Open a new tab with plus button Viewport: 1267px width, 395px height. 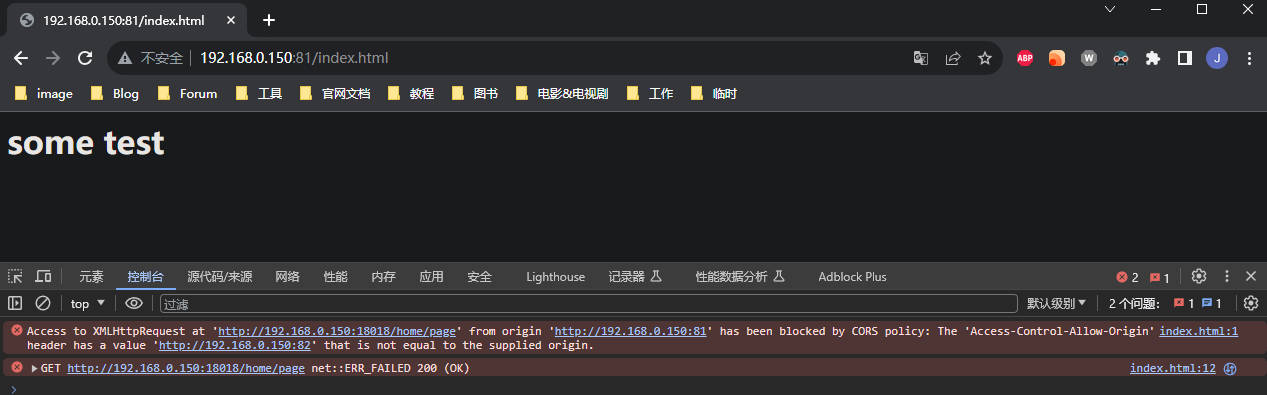coord(268,20)
